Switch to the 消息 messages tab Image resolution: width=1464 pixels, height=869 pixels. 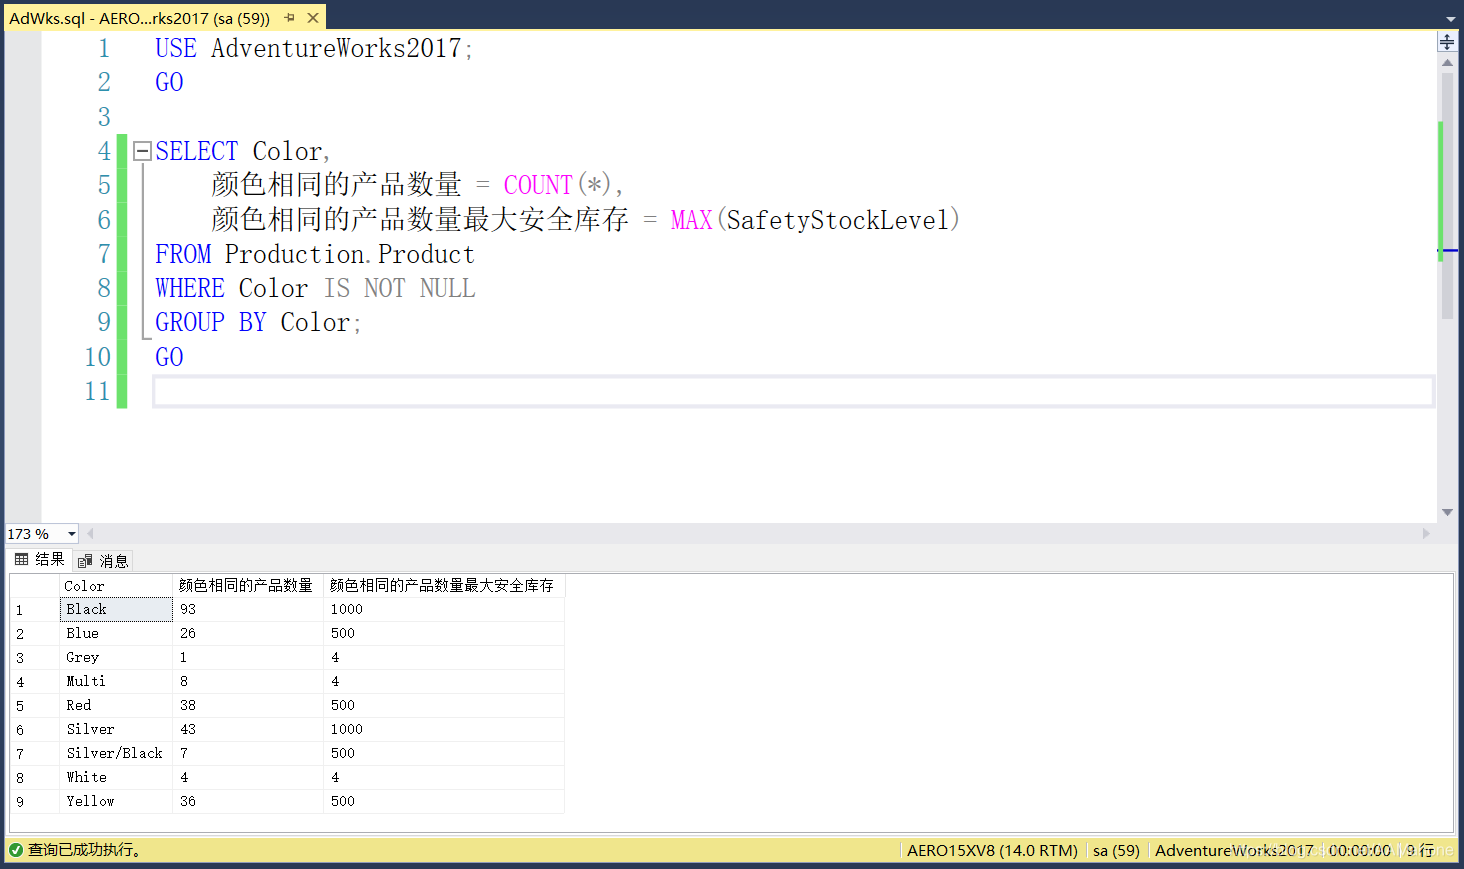click(x=103, y=561)
